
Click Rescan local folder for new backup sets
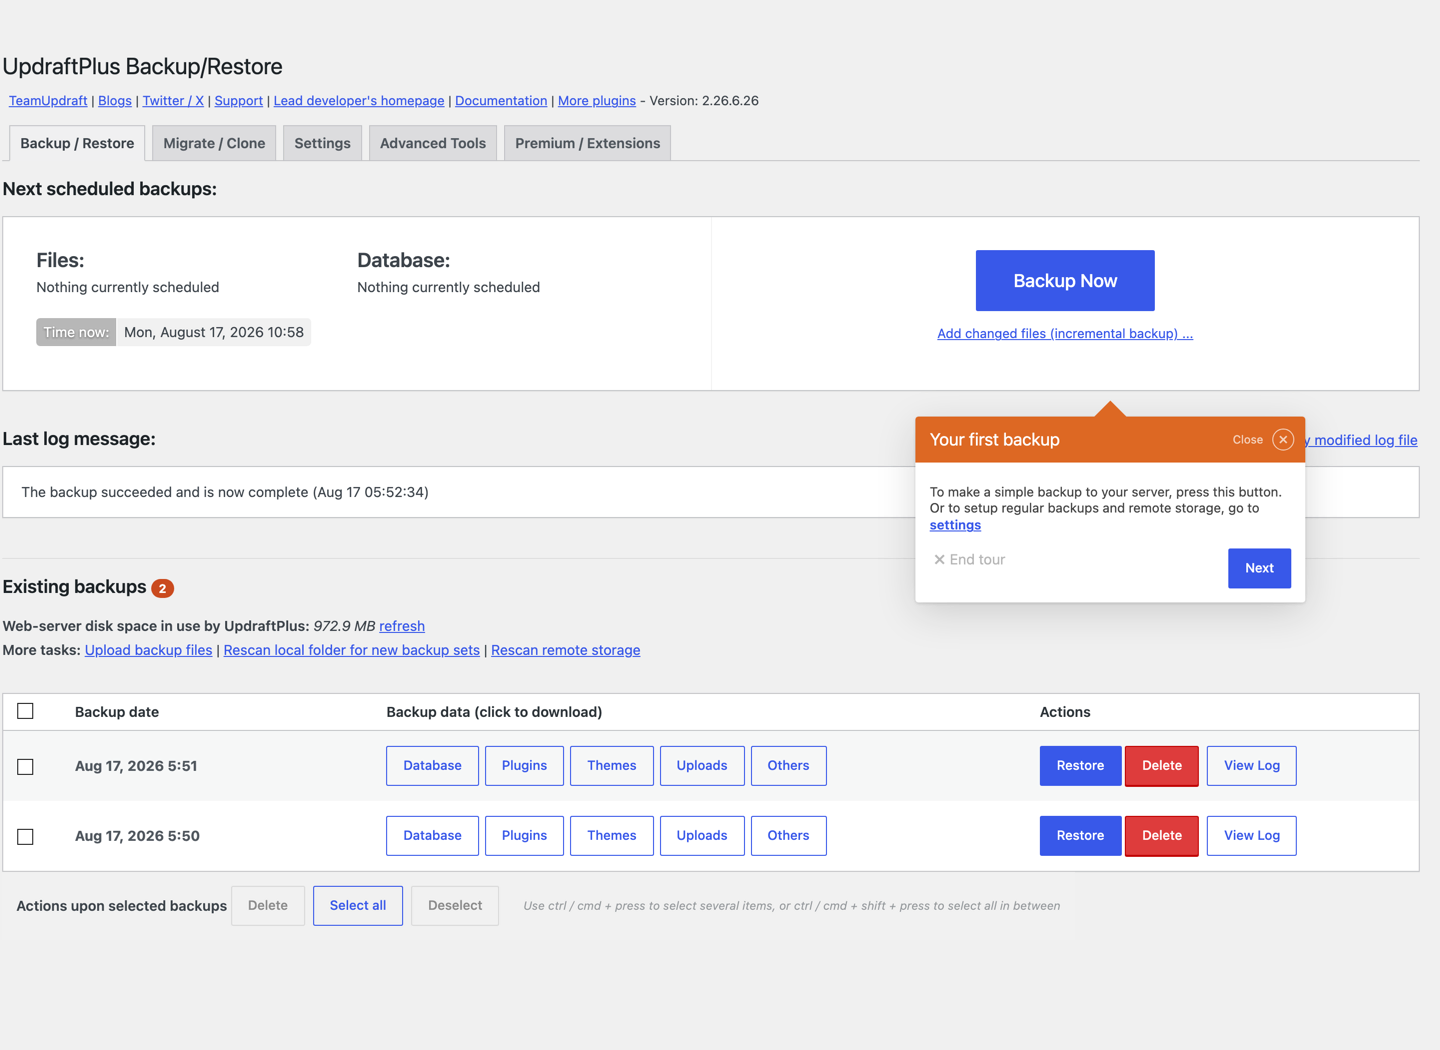point(352,650)
